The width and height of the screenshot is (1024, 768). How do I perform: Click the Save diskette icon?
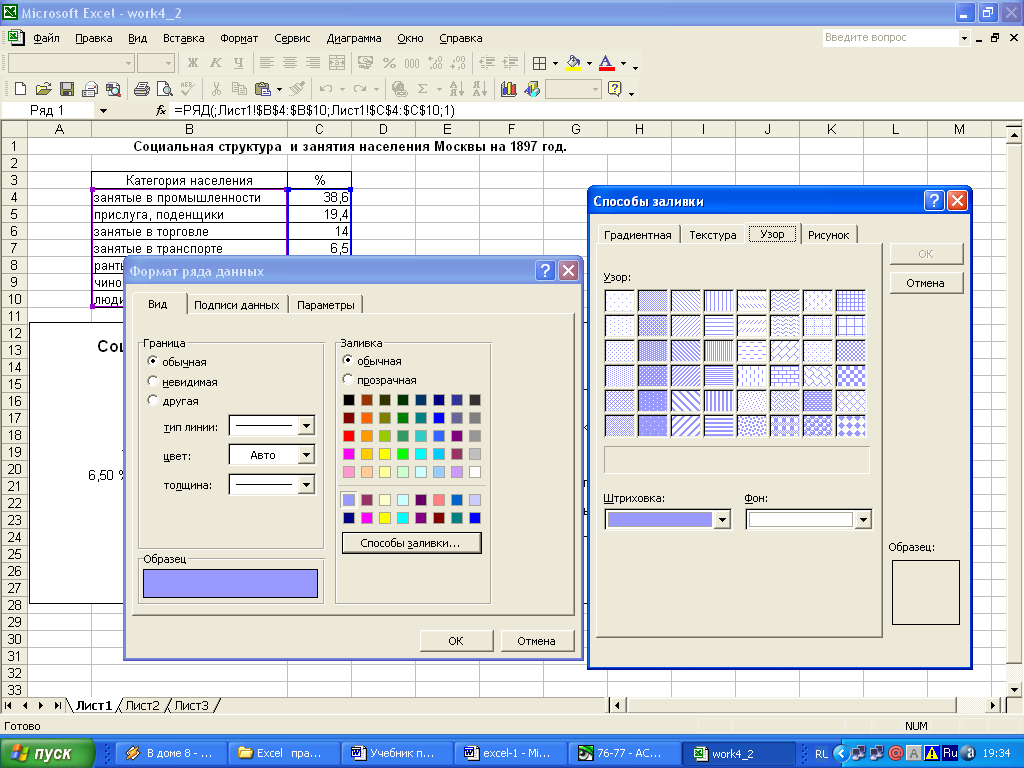click(x=67, y=89)
